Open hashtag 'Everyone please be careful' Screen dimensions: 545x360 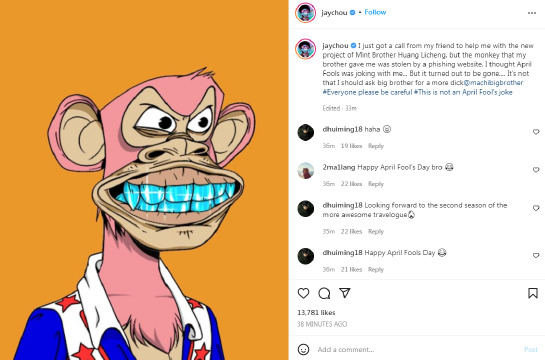click(367, 92)
